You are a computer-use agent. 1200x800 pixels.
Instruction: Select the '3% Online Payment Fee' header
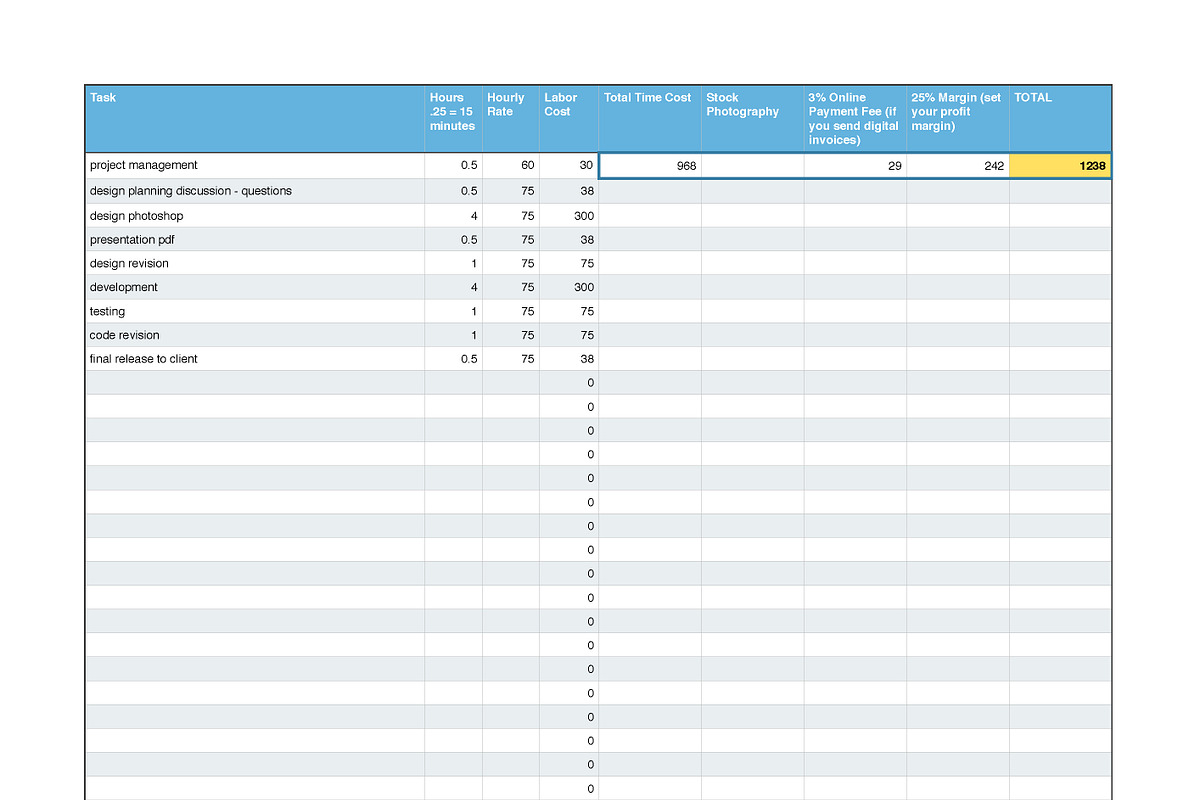(x=856, y=119)
